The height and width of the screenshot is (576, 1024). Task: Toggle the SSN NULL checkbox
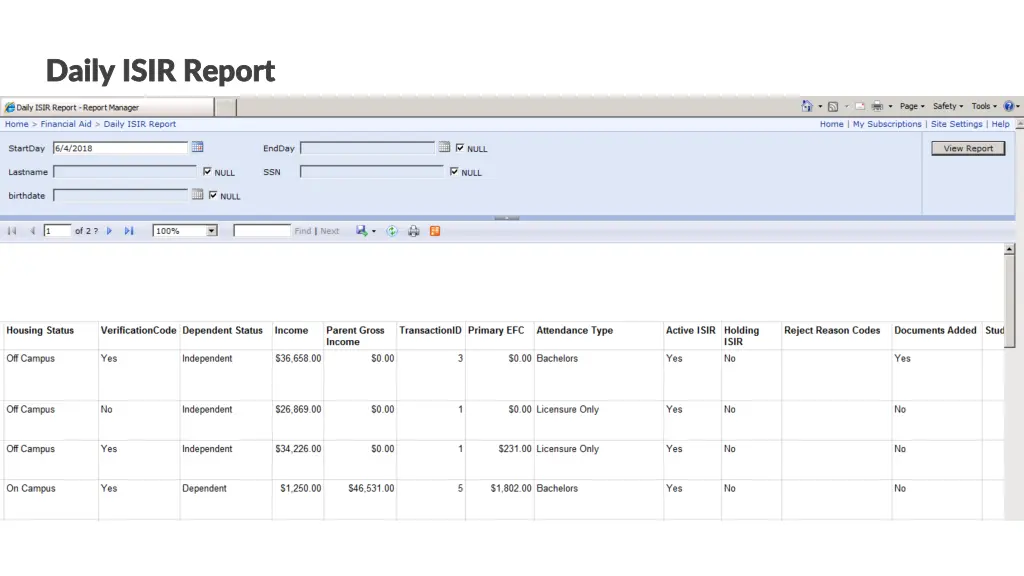454,171
